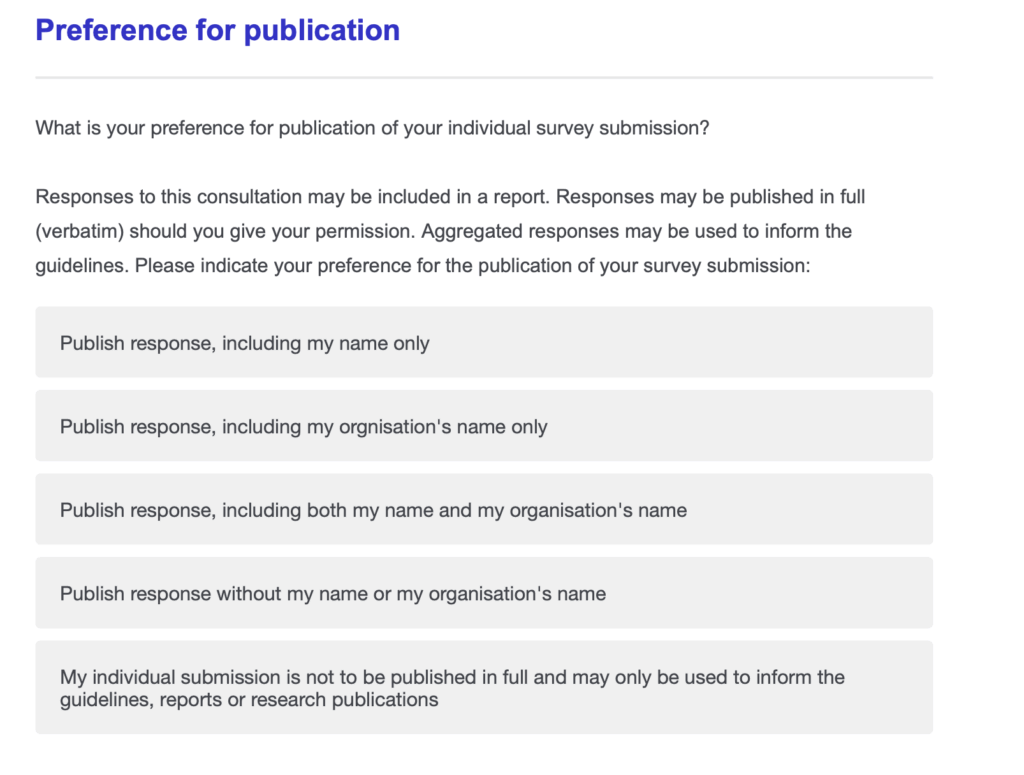The image size is (1024, 775).
Task: Click "guidelines, reports or research publications" line
Action: click(x=249, y=700)
